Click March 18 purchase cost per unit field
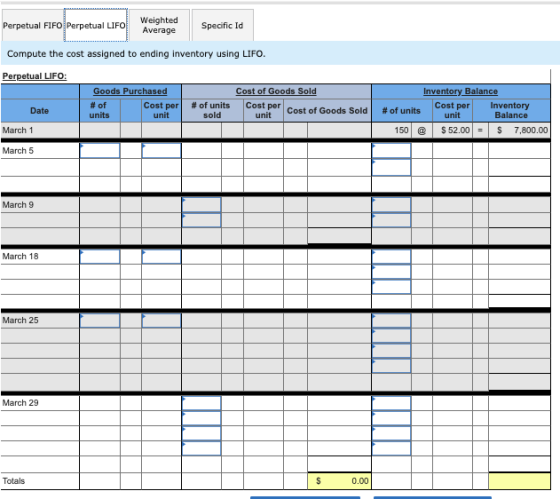560x499 pixels. (x=161, y=256)
